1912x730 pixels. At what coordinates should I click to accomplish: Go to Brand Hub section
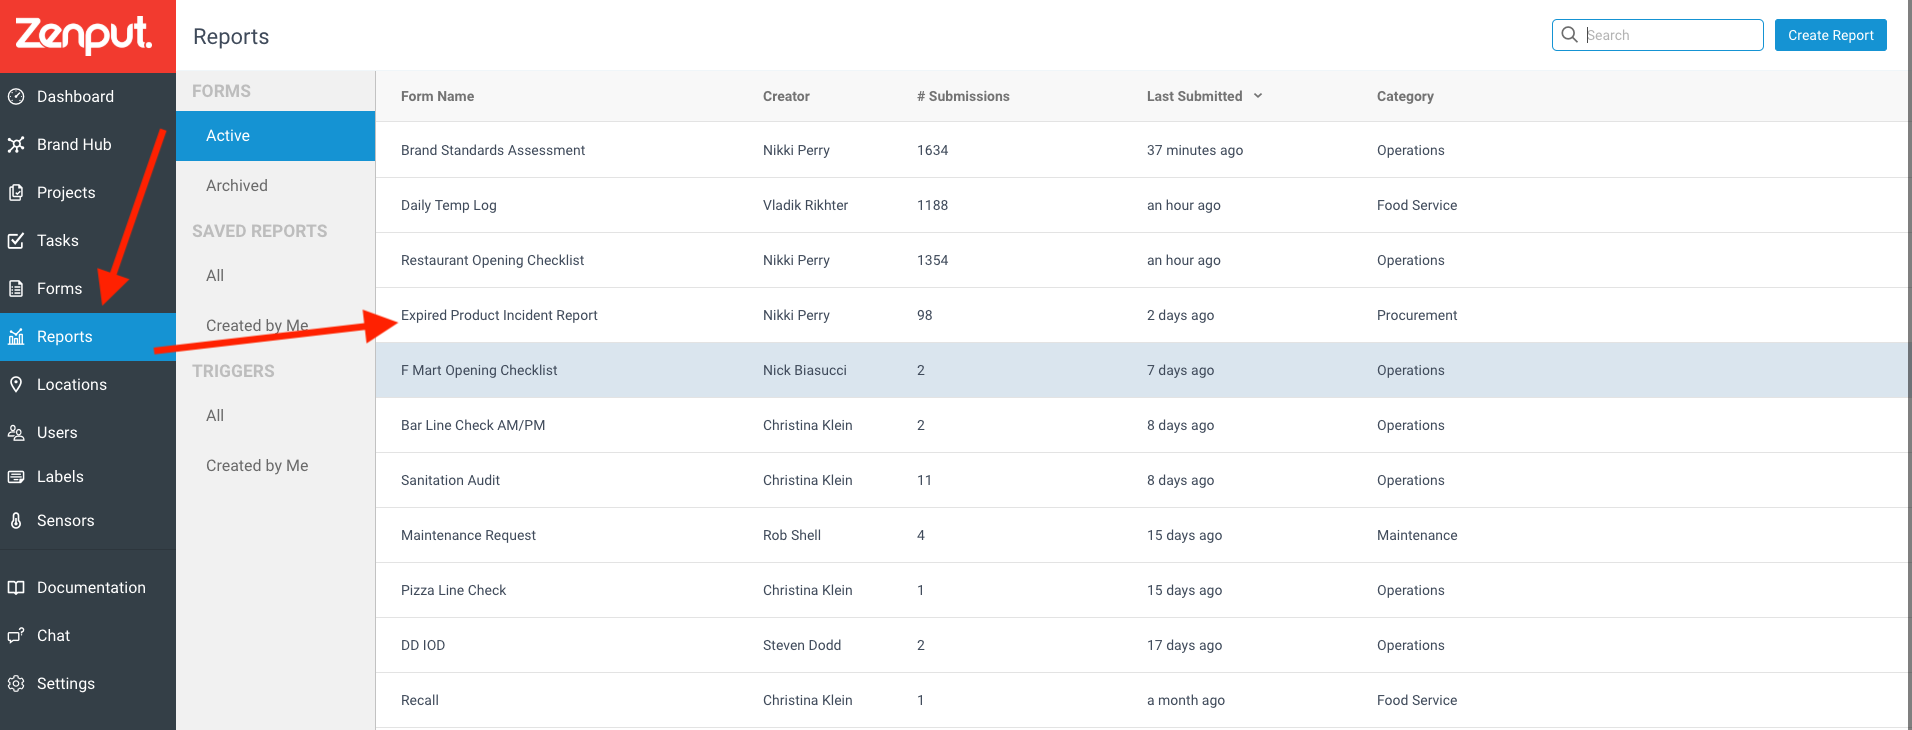(x=88, y=145)
